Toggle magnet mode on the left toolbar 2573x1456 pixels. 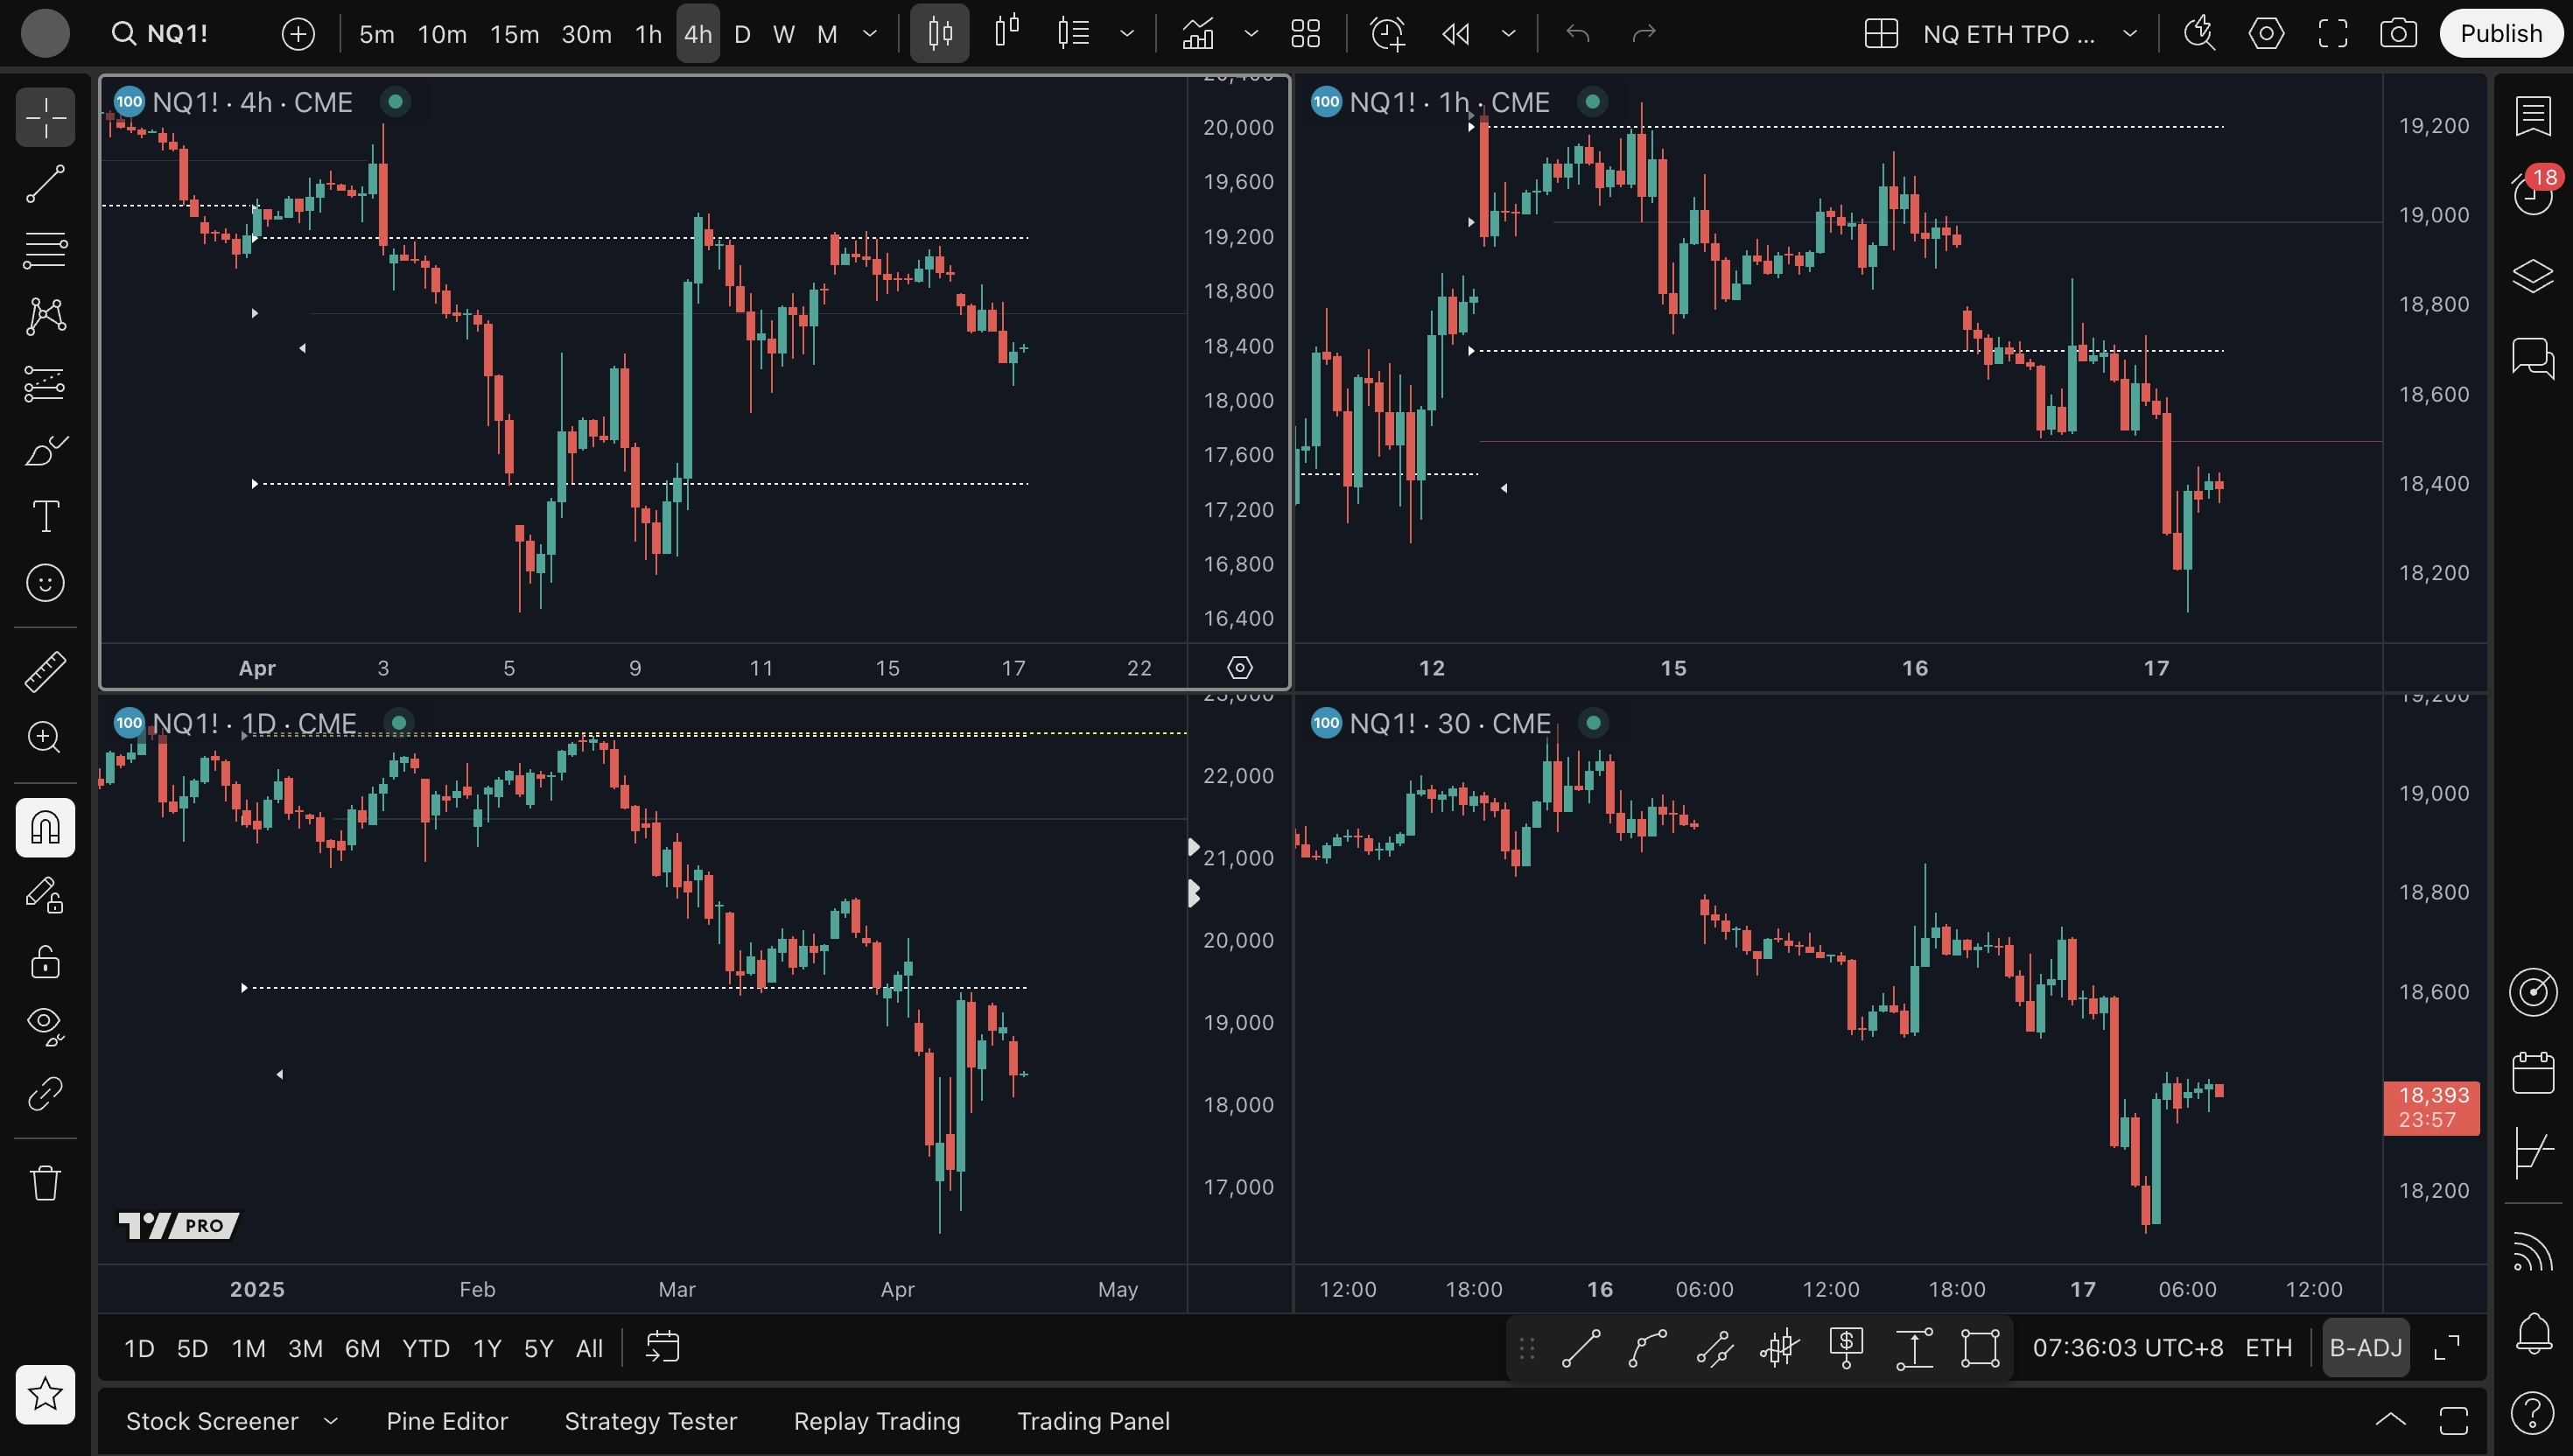(45, 827)
